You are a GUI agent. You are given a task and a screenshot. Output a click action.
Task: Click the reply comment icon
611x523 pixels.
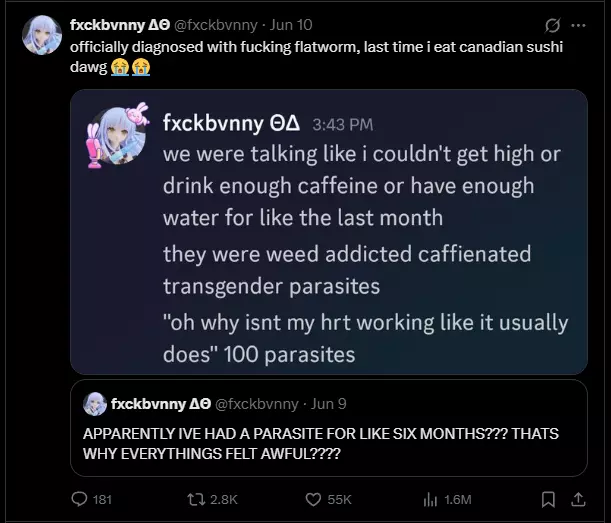click(80, 498)
